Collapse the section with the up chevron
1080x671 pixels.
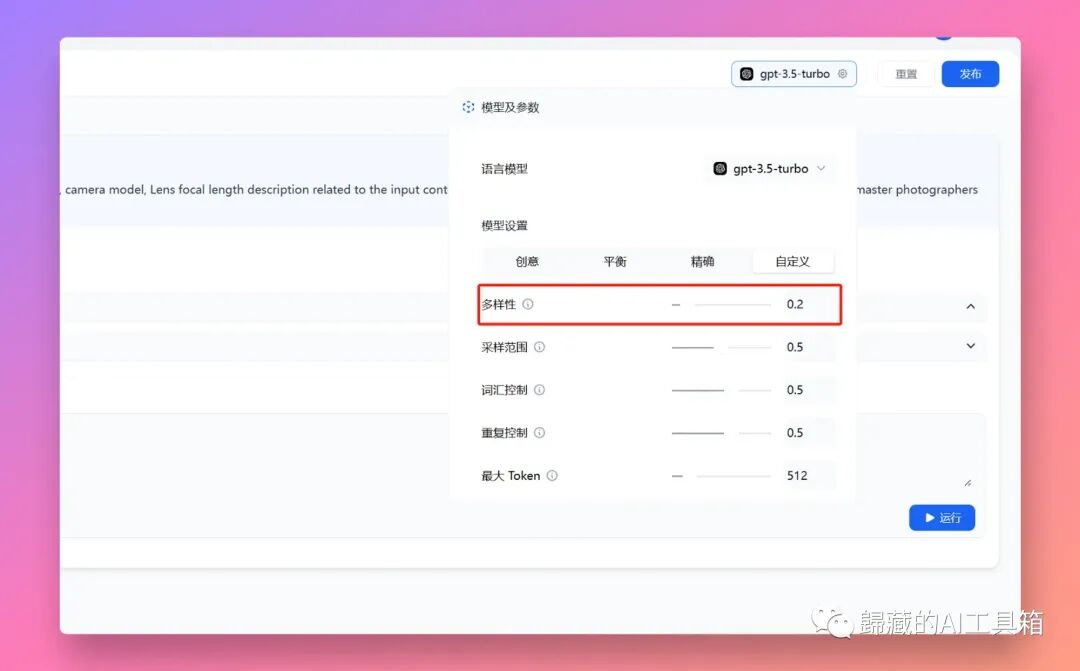click(x=970, y=306)
